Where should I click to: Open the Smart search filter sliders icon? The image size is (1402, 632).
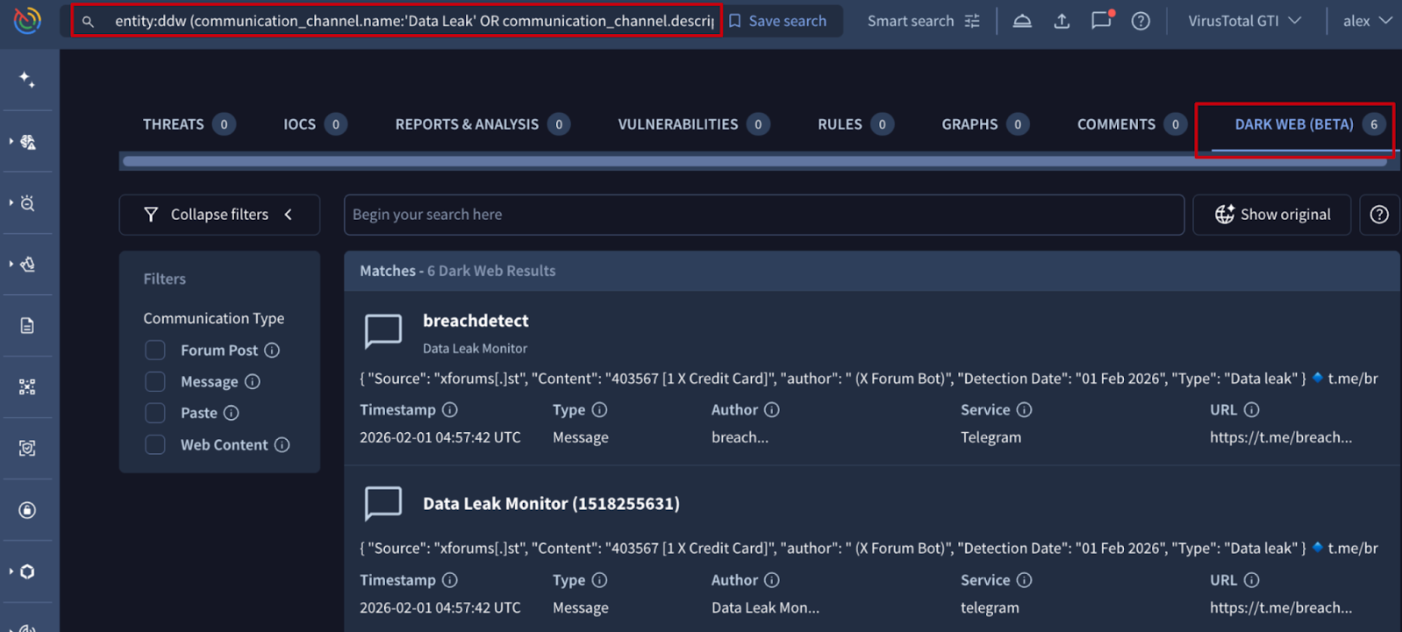click(972, 21)
